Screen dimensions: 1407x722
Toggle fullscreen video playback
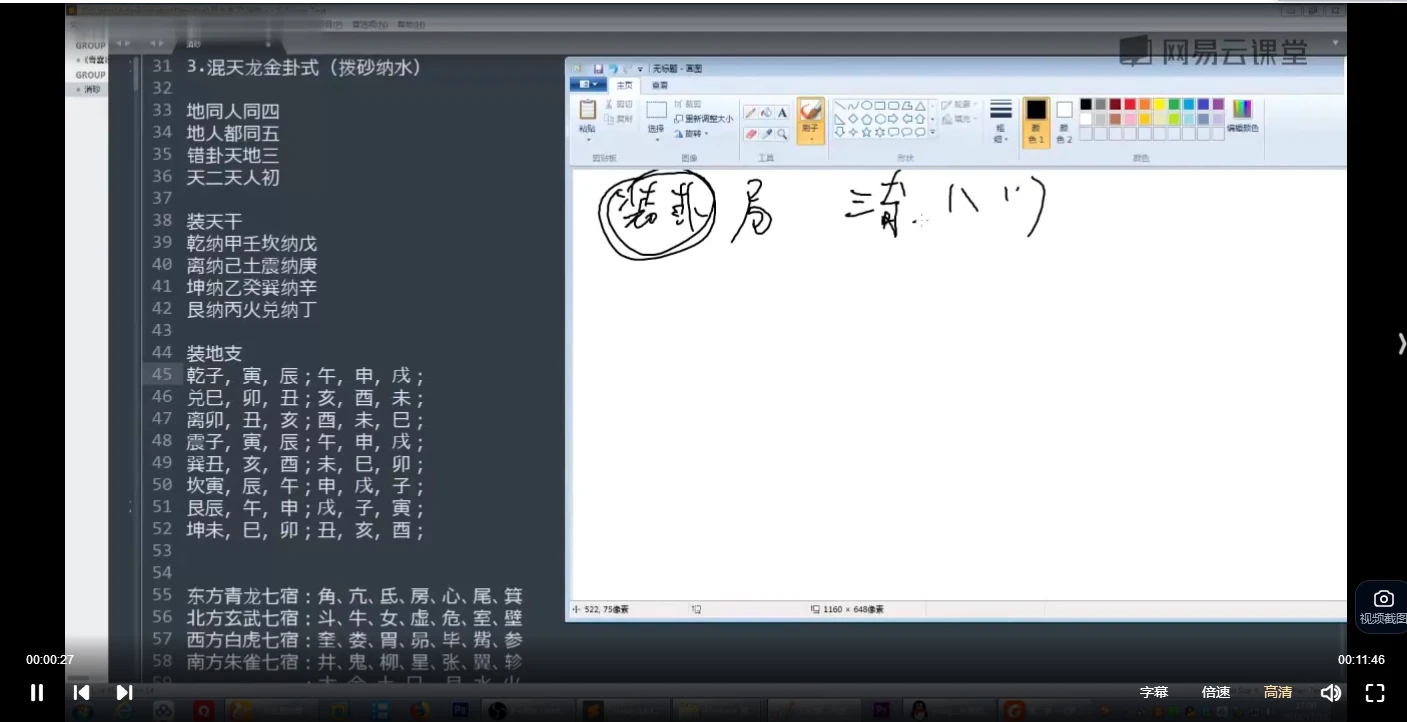(x=1375, y=692)
